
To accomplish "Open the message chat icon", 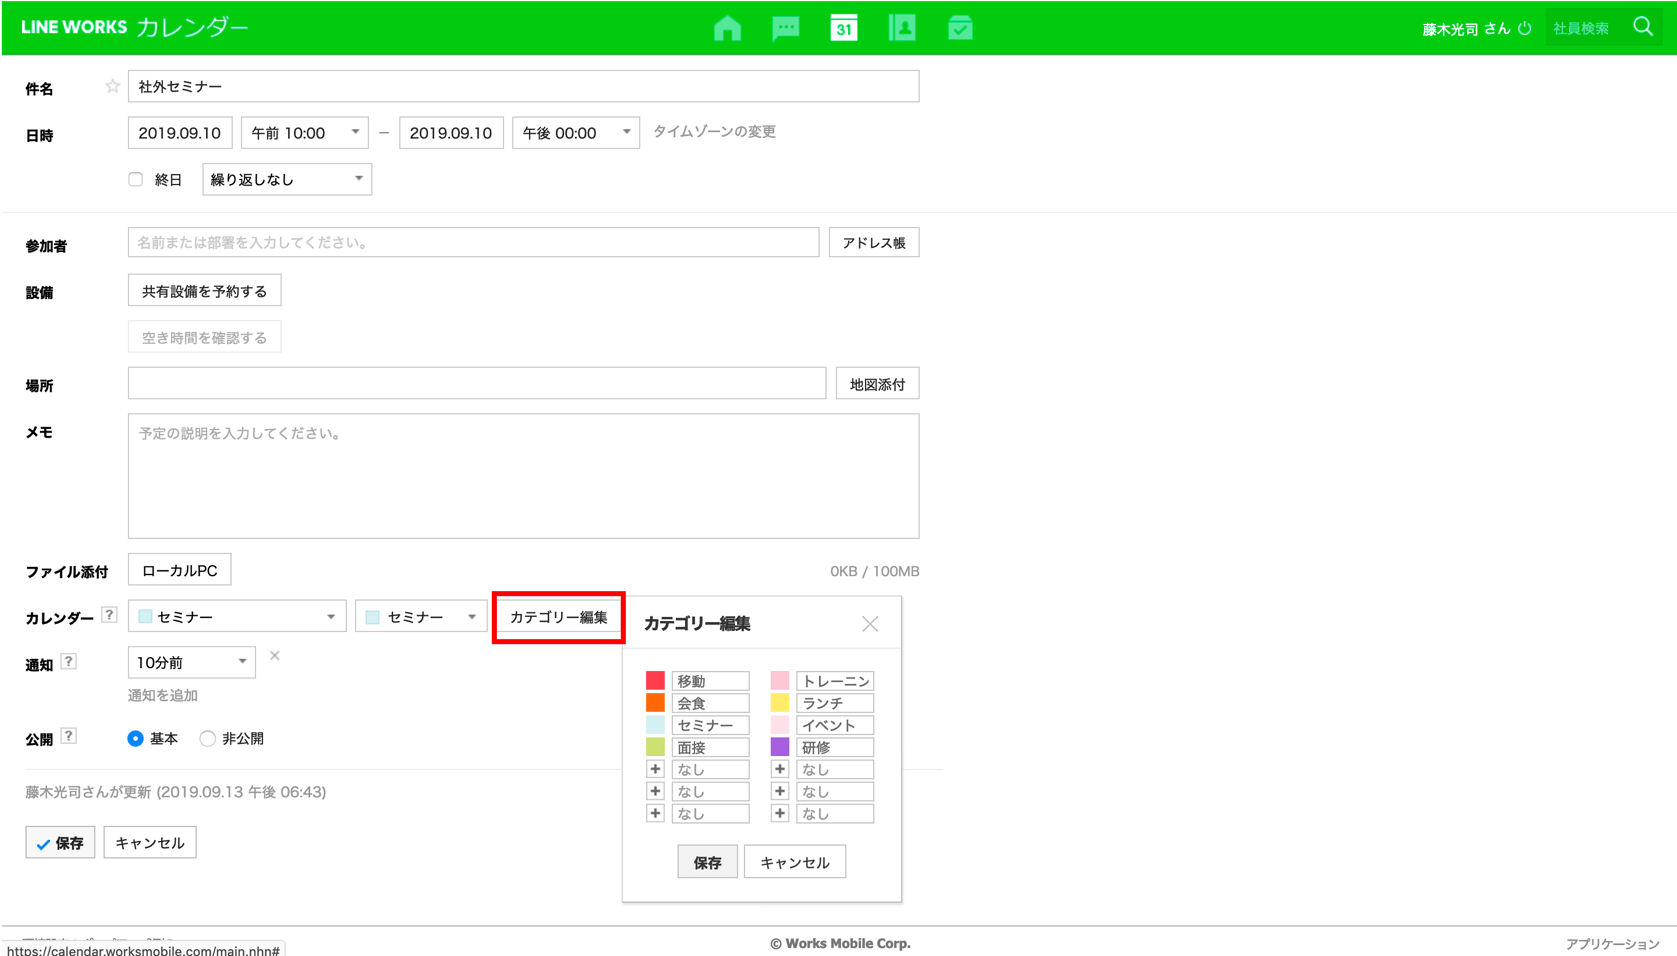I will 786,28.
